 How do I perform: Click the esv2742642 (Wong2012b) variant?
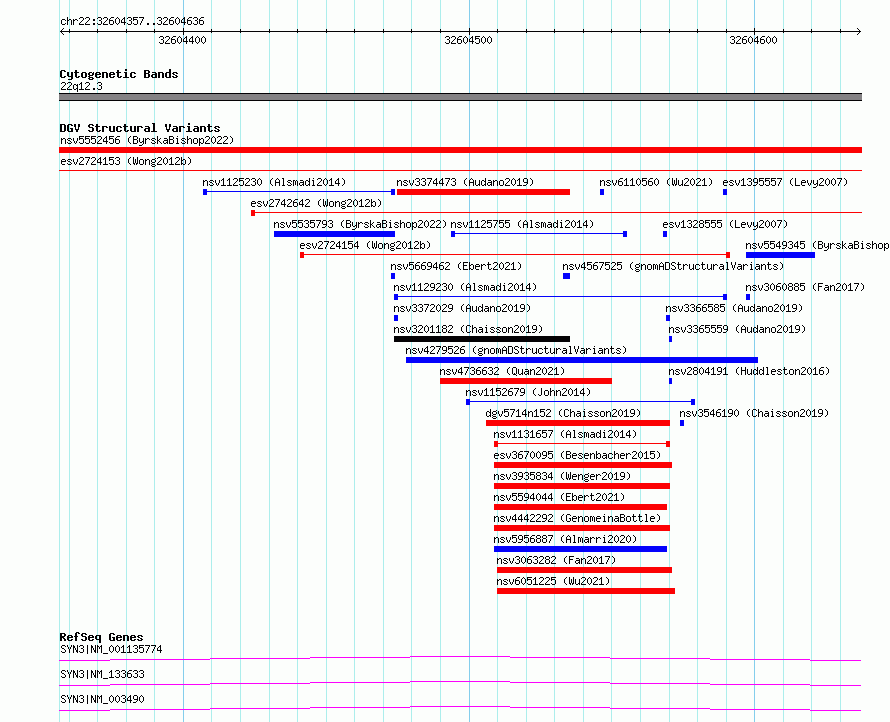tap(556, 213)
